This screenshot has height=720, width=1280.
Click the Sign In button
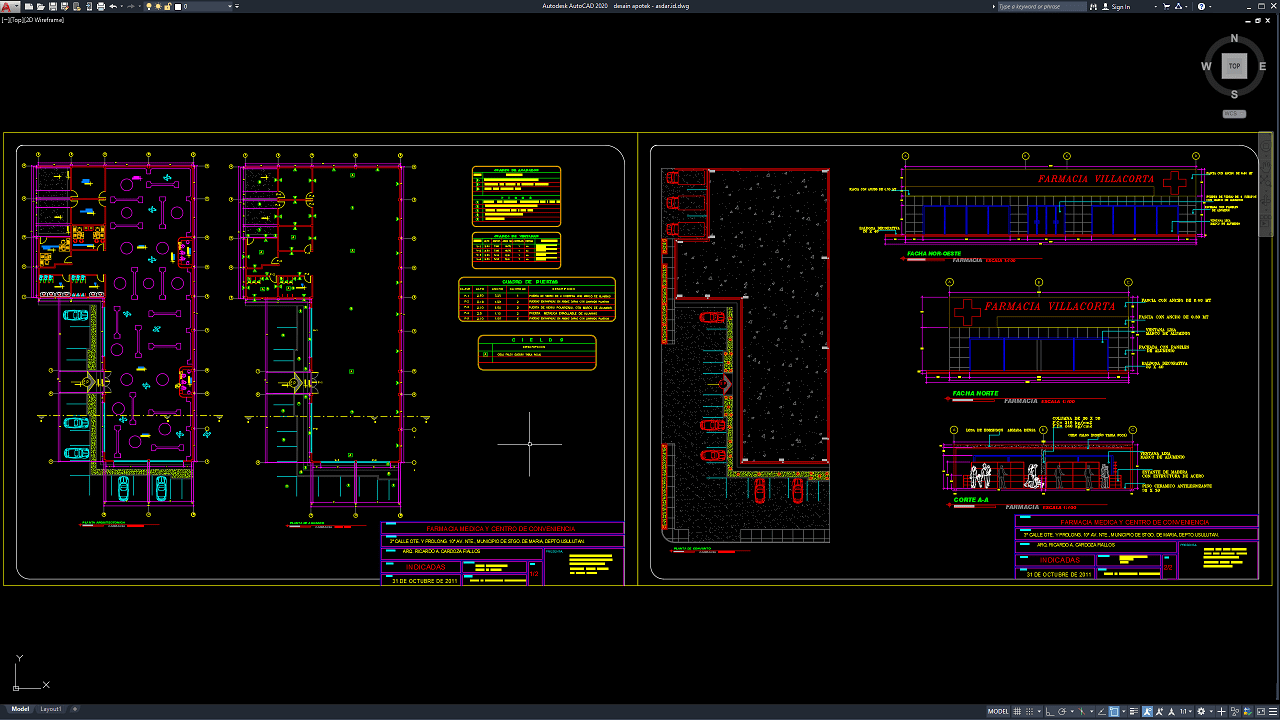pyautogui.click(x=1120, y=6)
